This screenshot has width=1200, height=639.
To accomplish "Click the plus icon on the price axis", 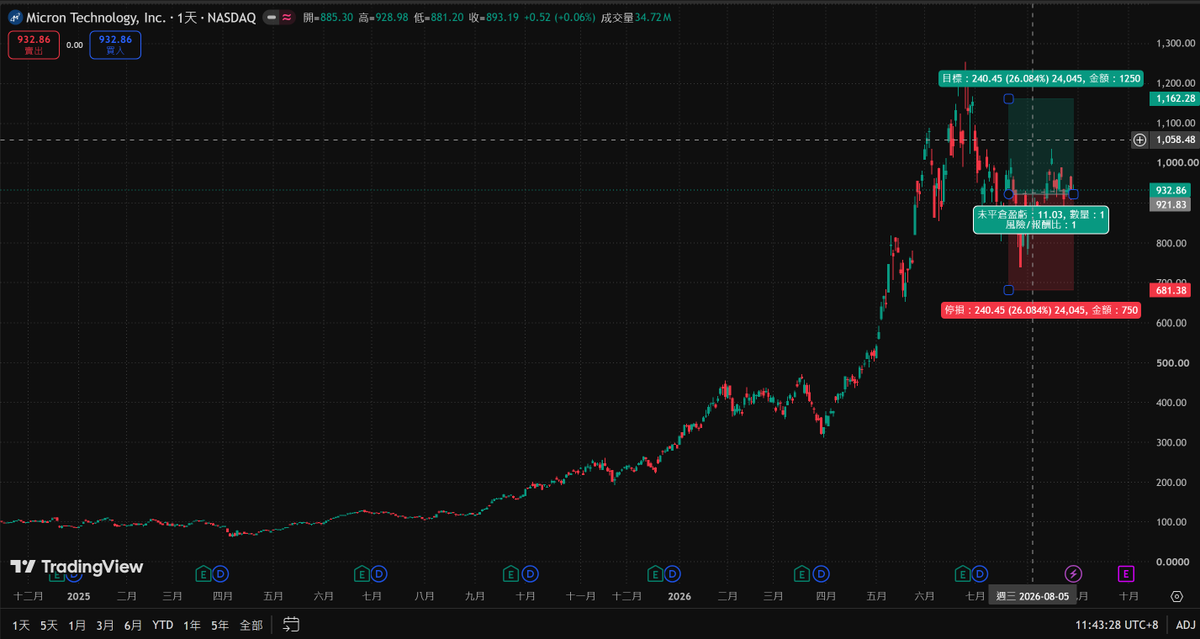I will (x=1139, y=140).
